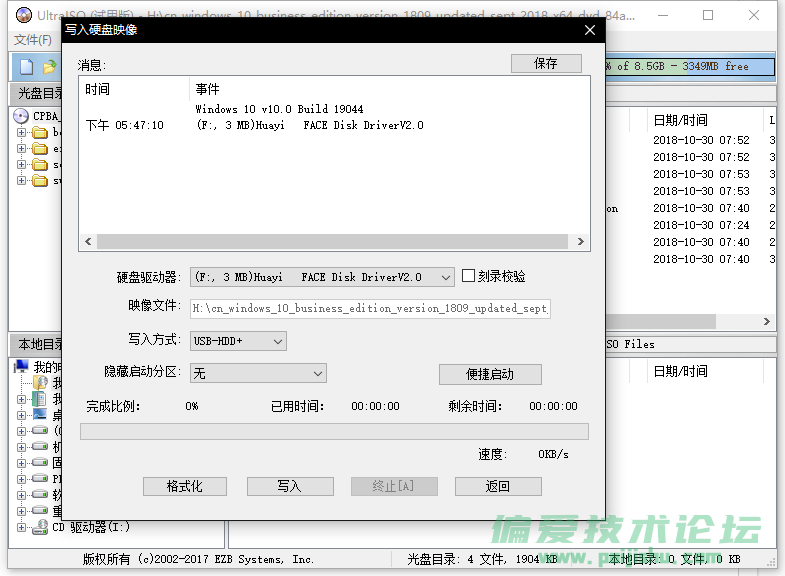
Task: Select the CPBA disc icon in tree
Action: pos(22,116)
